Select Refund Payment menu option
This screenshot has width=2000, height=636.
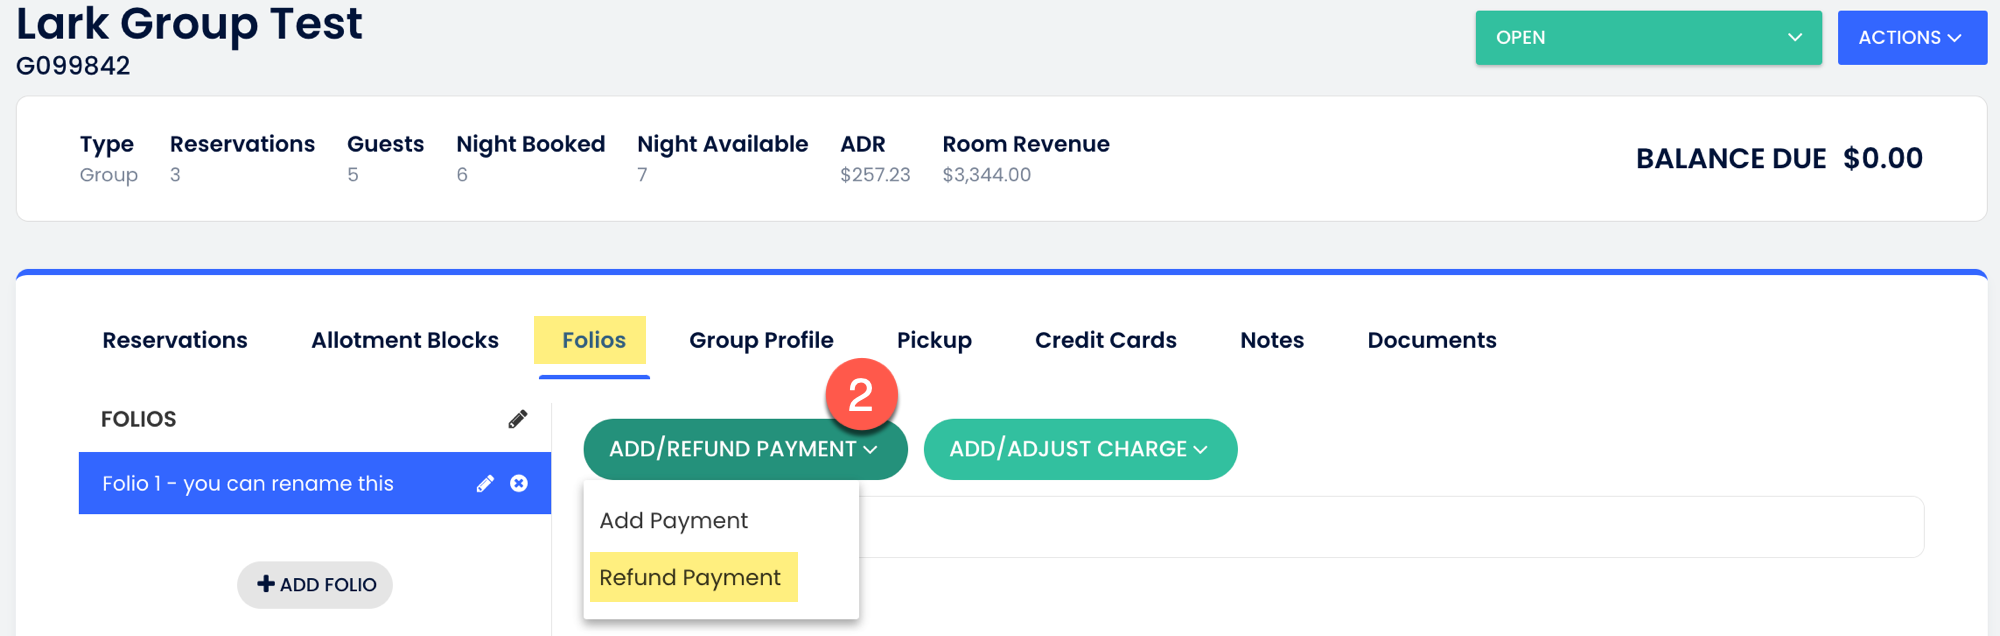pyautogui.click(x=690, y=578)
